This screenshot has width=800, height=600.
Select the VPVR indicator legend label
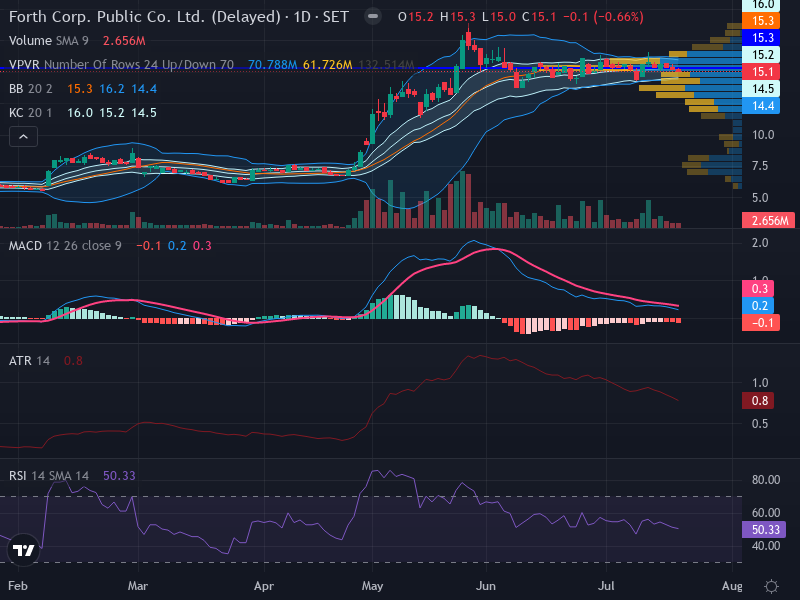click(121, 65)
